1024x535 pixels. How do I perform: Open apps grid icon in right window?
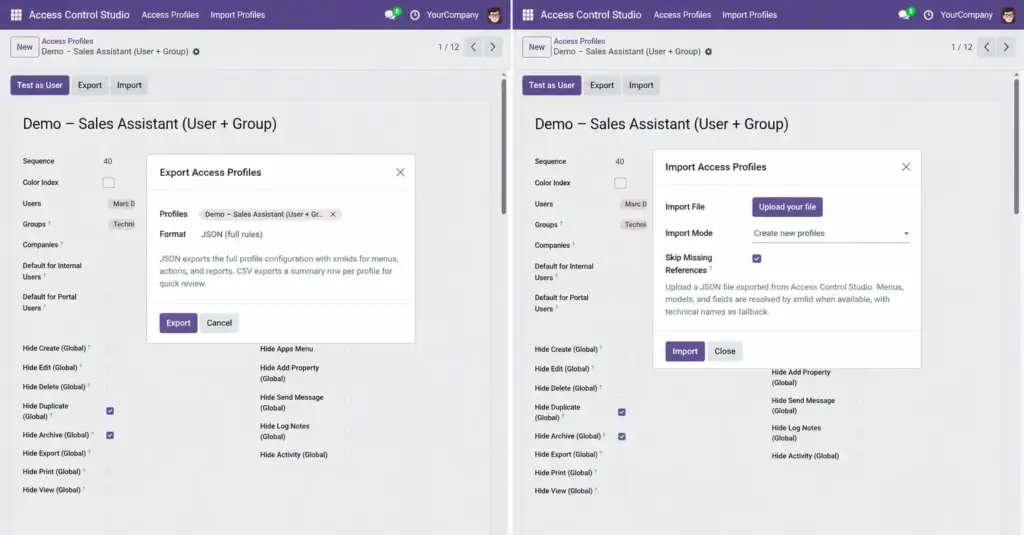[528, 14]
